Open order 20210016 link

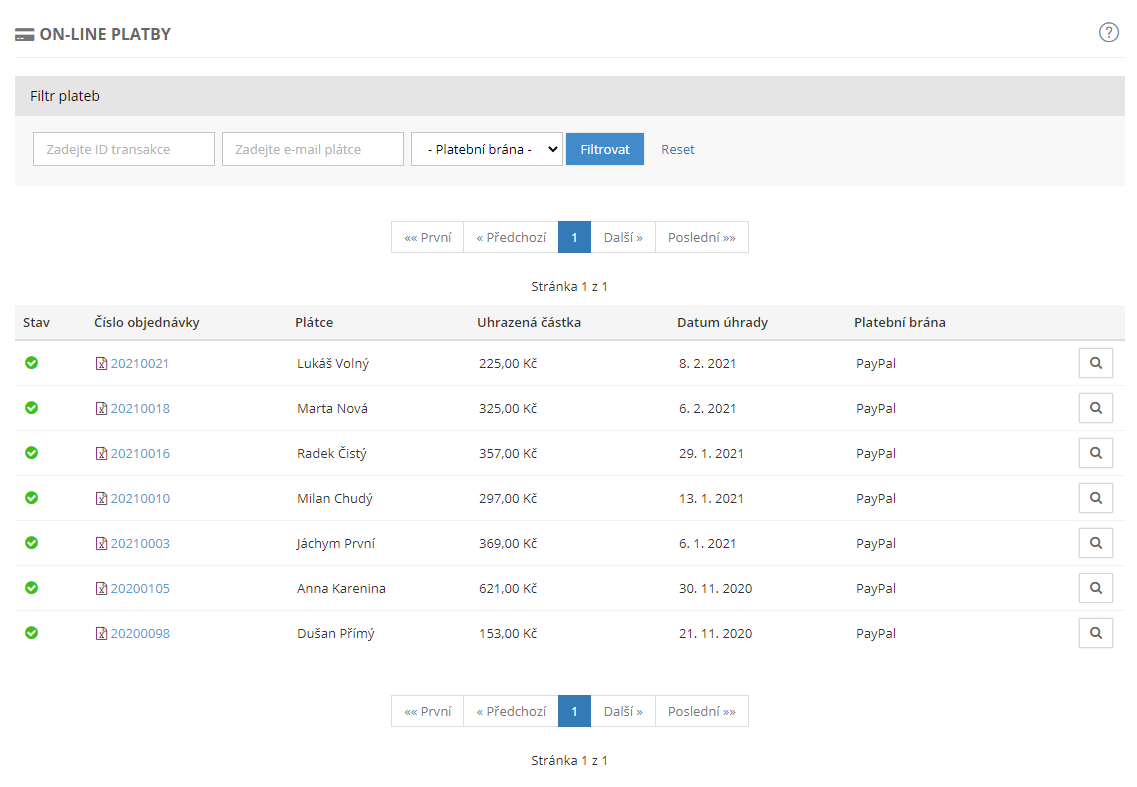click(139, 453)
